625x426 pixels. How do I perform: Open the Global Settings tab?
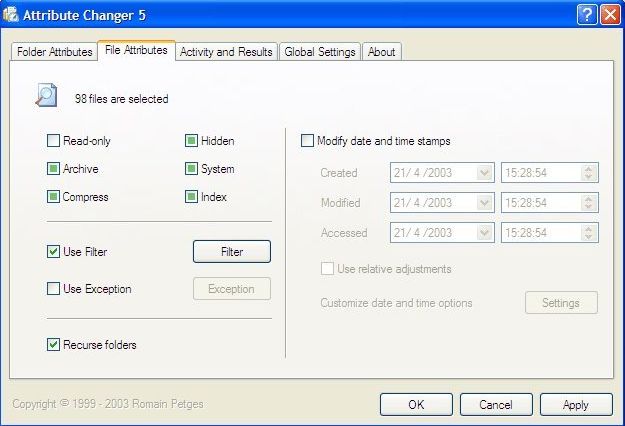pyautogui.click(x=320, y=52)
